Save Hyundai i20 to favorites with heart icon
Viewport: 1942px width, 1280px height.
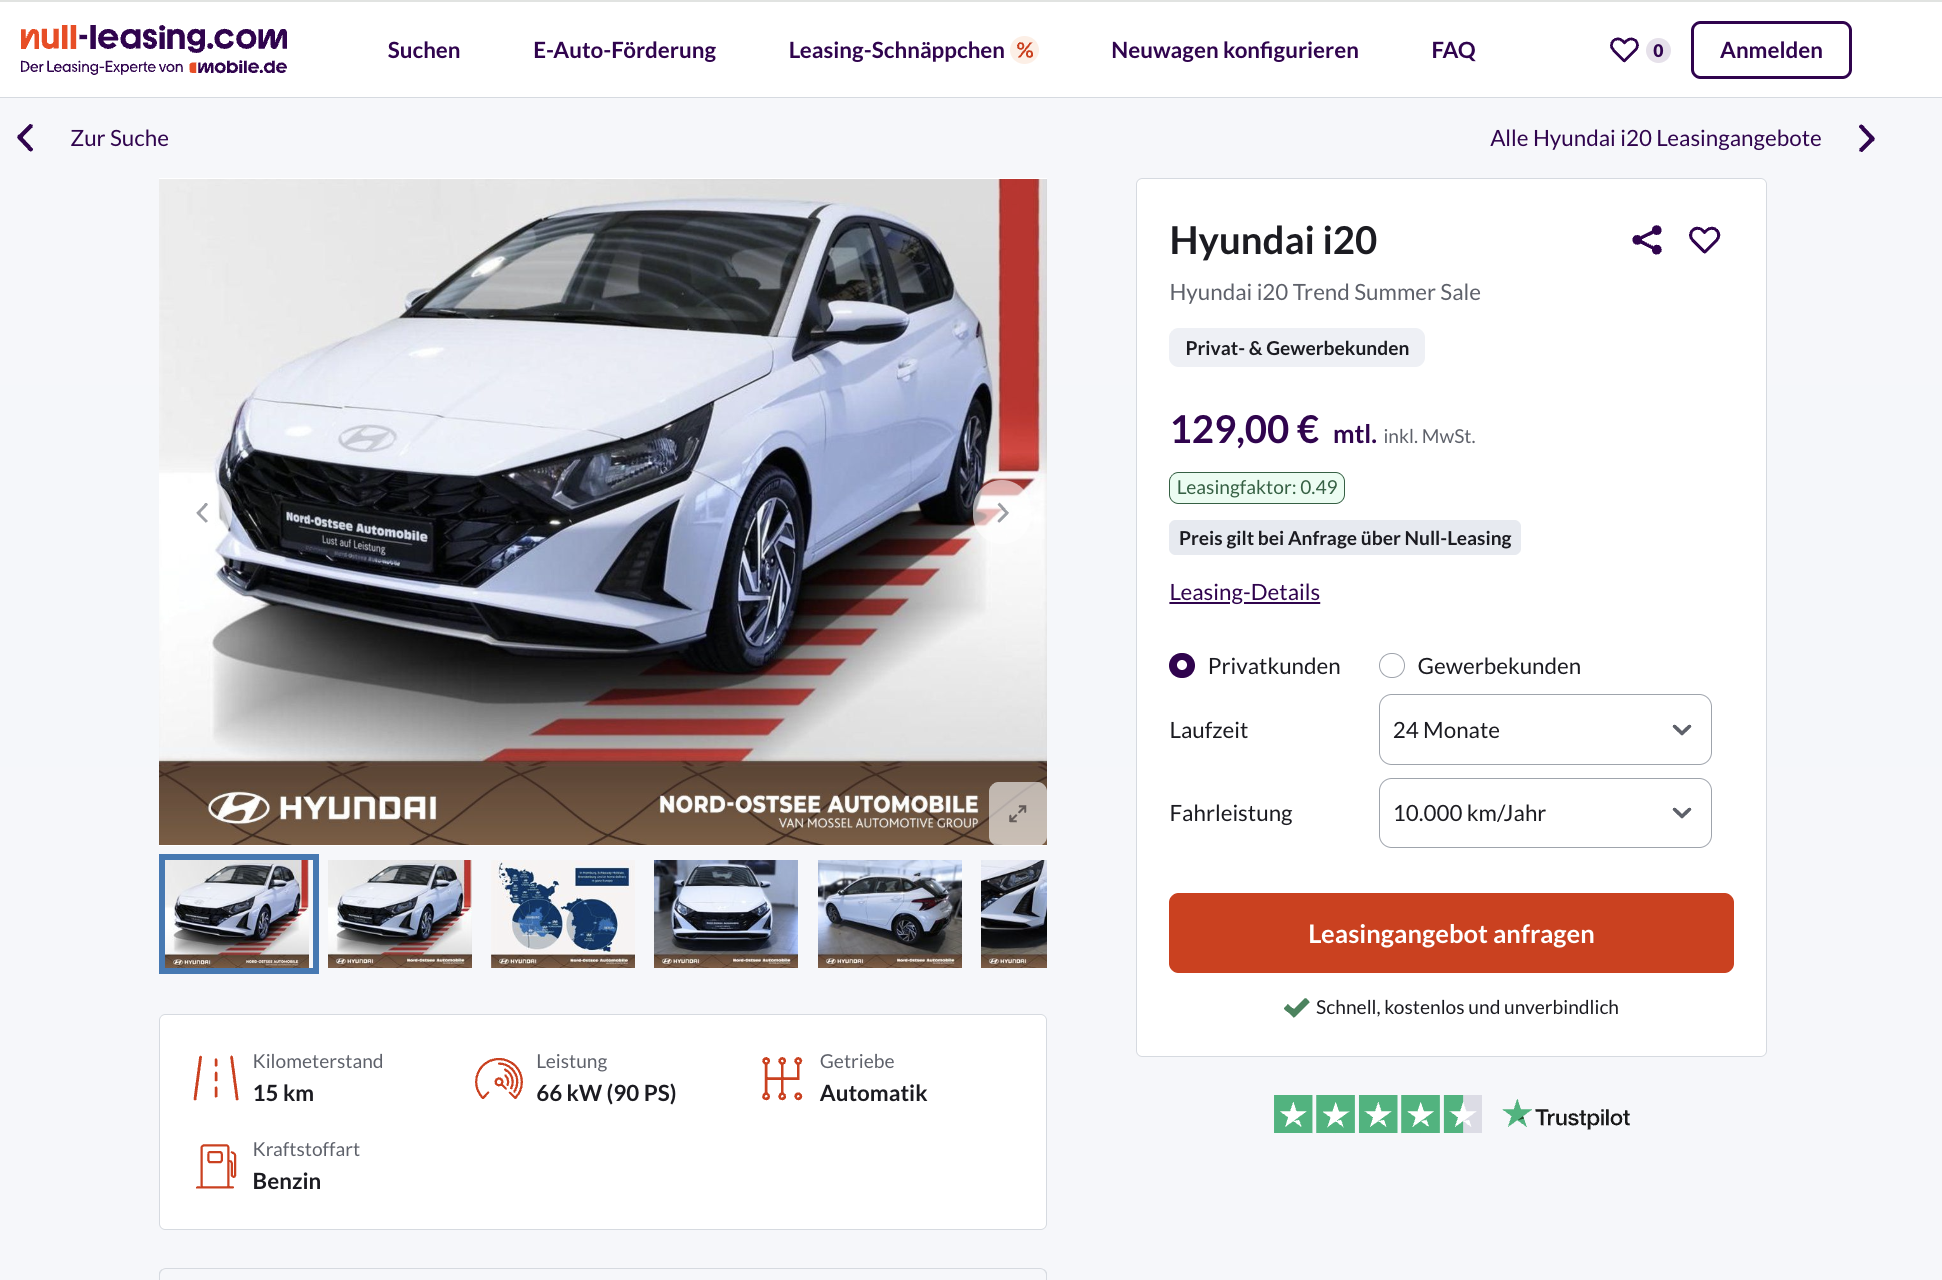point(1705,240)
